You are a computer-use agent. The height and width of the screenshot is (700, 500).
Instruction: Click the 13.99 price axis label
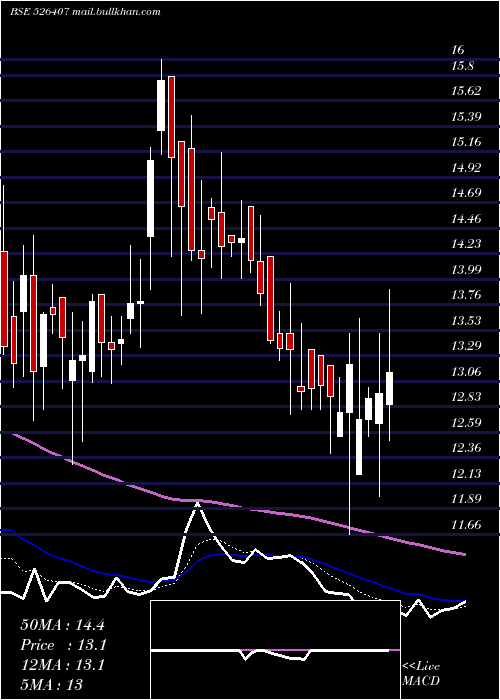coord(466,270)
